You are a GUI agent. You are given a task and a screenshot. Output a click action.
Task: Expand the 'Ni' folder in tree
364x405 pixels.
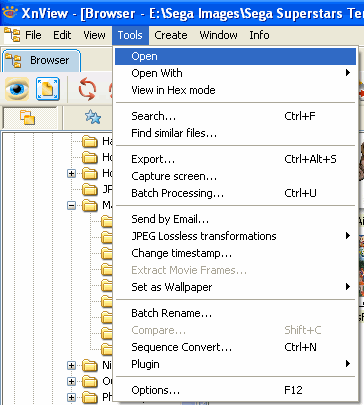71,365
